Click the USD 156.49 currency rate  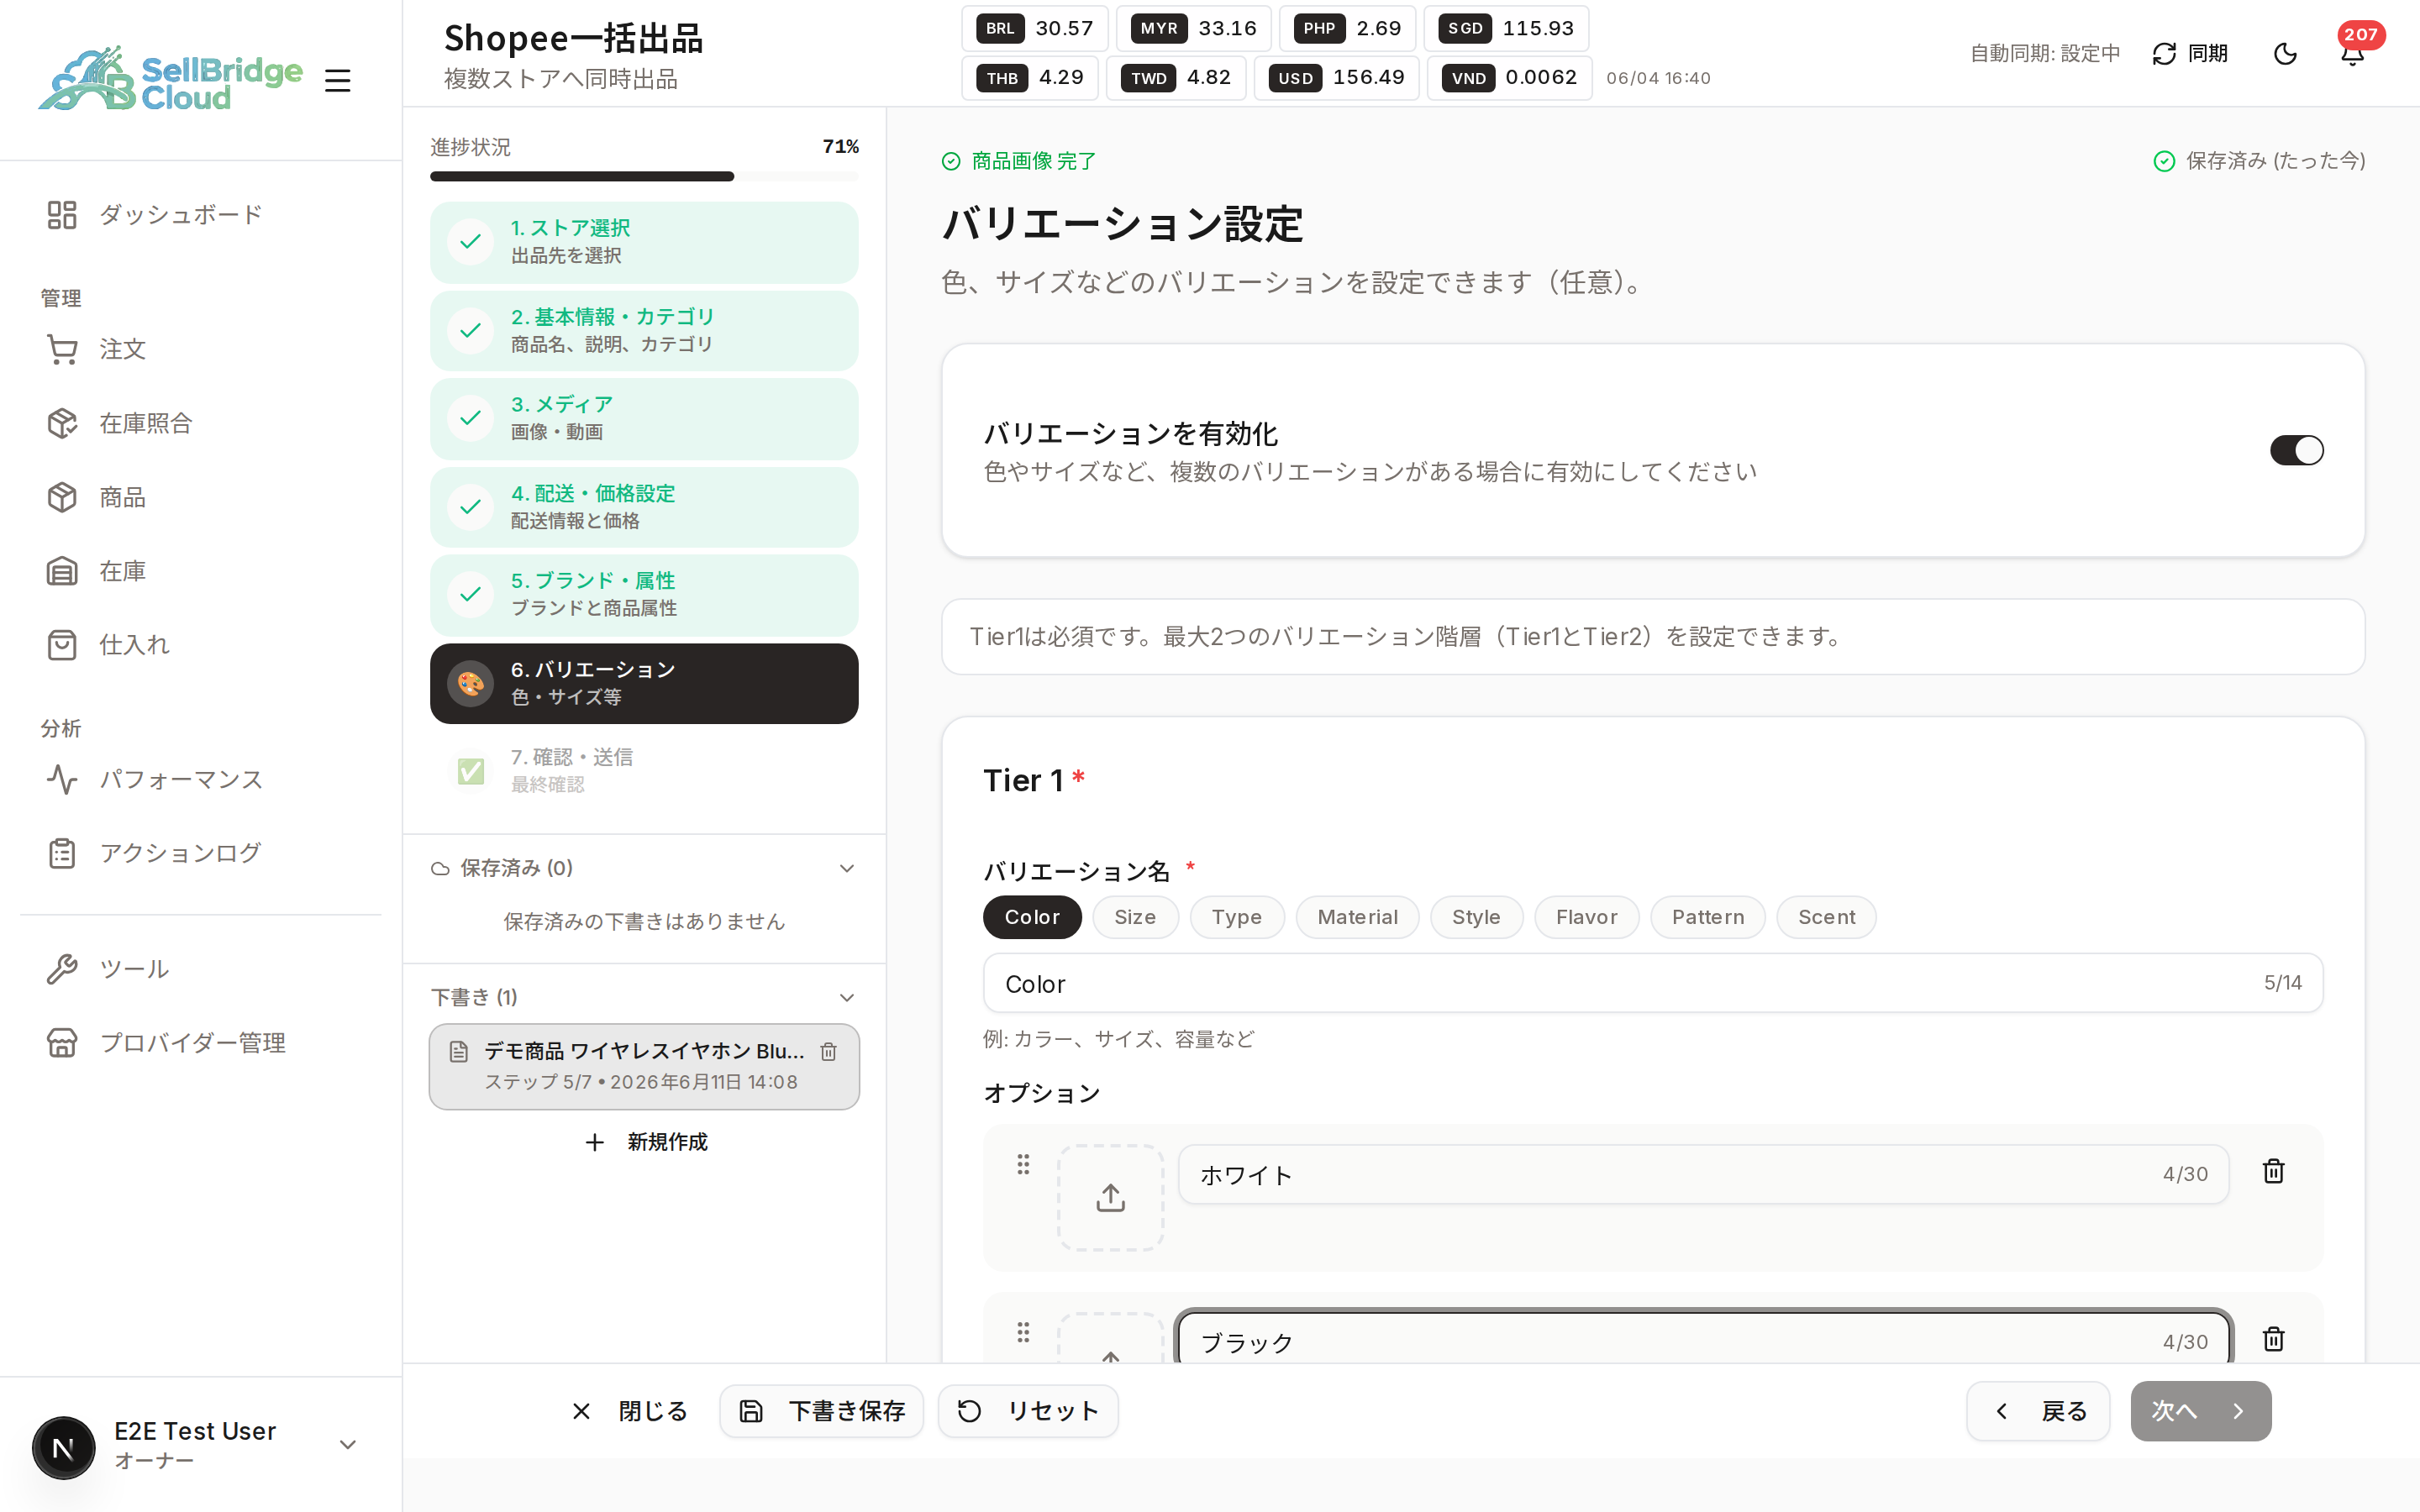pos(1336,77)
